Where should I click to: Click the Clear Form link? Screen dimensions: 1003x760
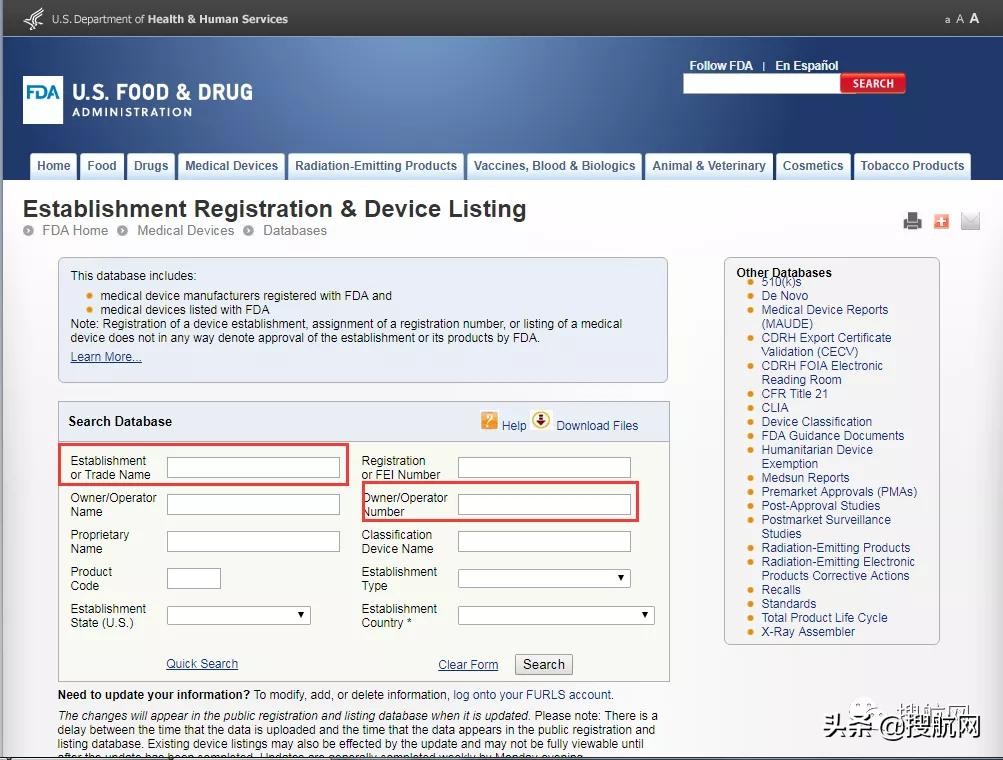click(x=468, y=665)
